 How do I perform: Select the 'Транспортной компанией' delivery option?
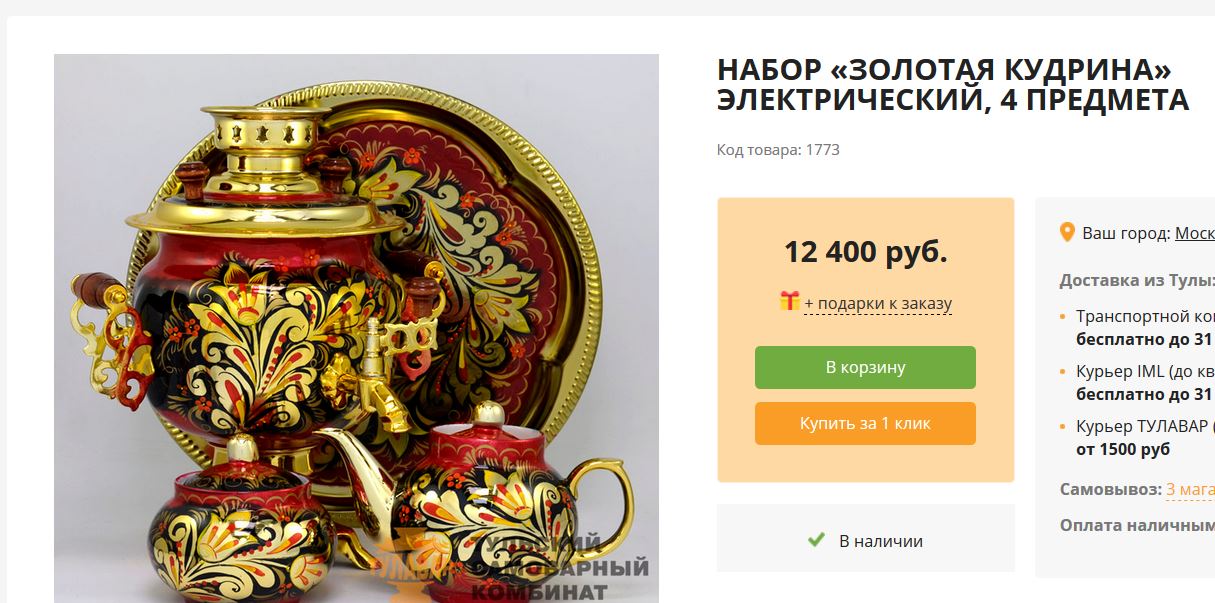1145,326
